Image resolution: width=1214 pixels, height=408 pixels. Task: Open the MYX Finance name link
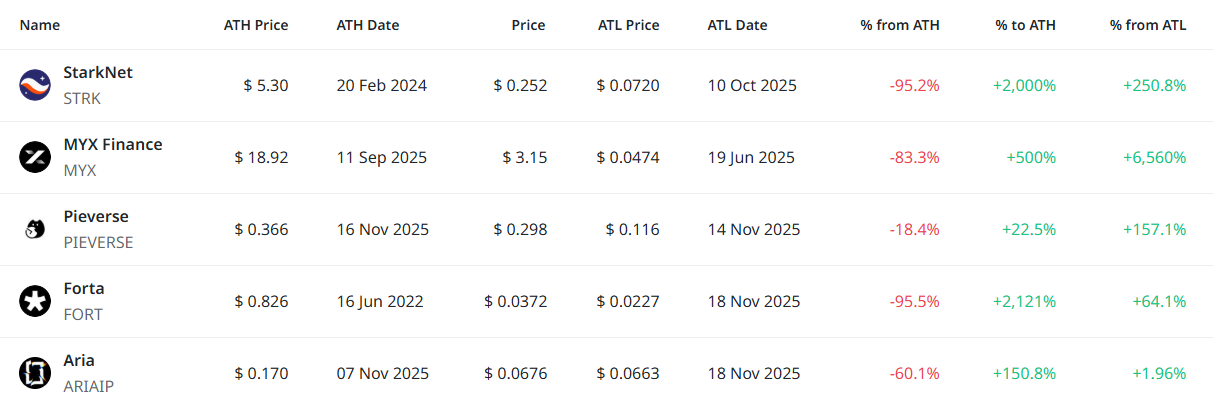click(x=112, y=145)
